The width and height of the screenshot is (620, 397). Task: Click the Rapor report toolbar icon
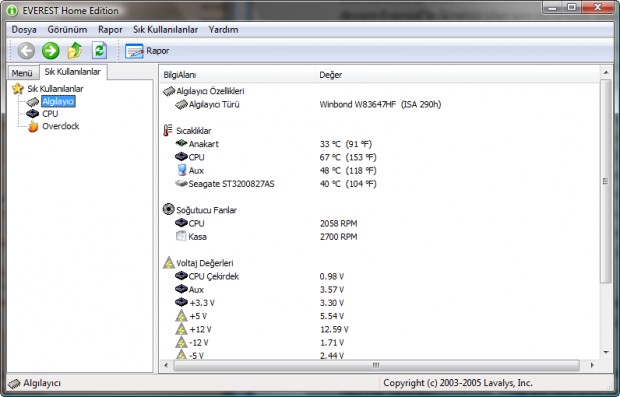(x=134, y=51)
